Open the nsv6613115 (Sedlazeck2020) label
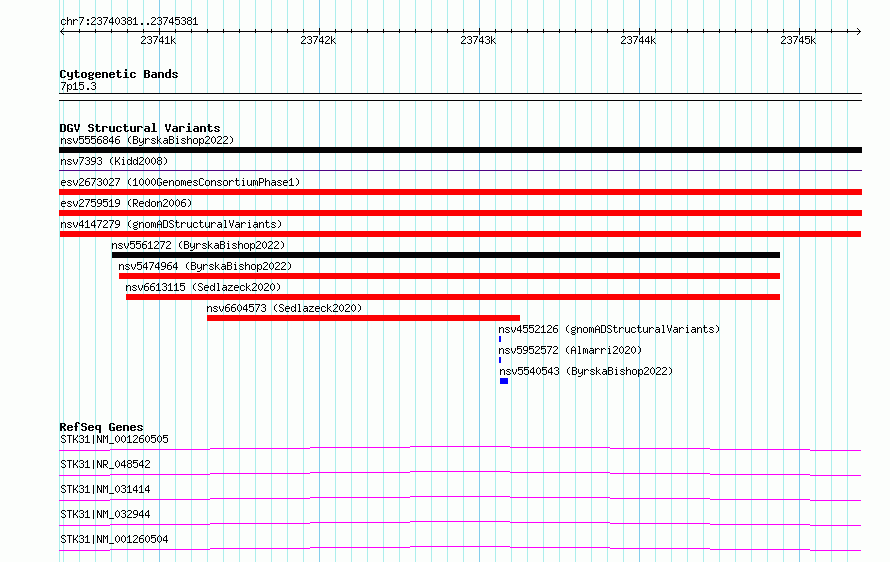This screenshot has width=890, height=562. click(x=203, y=287)
